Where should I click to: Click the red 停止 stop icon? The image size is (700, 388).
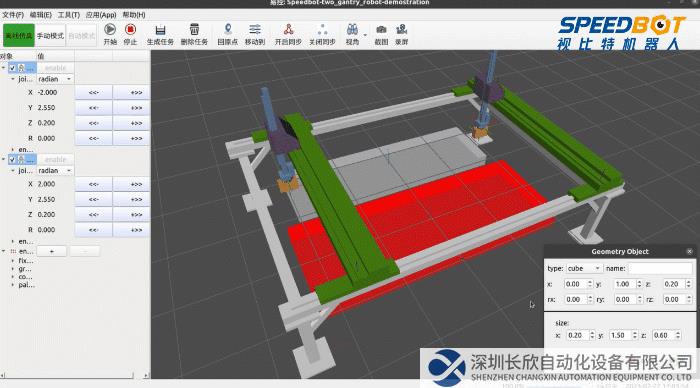pyautogui.click(x=130, y=29)
